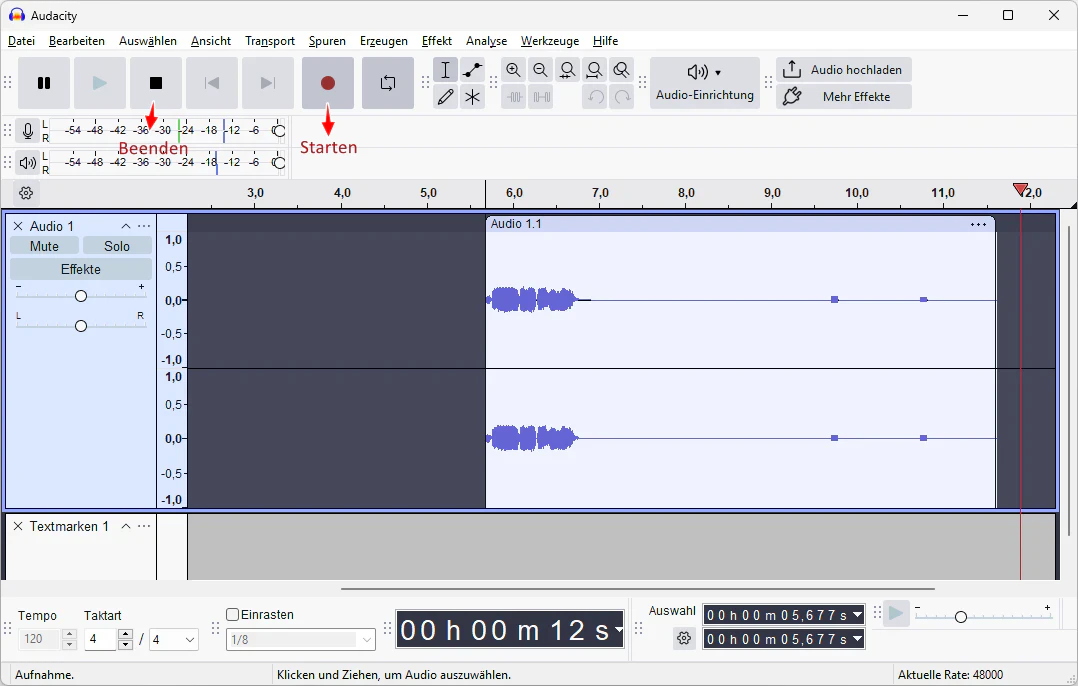Select the Selection (I-beam) tool
1078x686 pixels.
pos(446,70)
